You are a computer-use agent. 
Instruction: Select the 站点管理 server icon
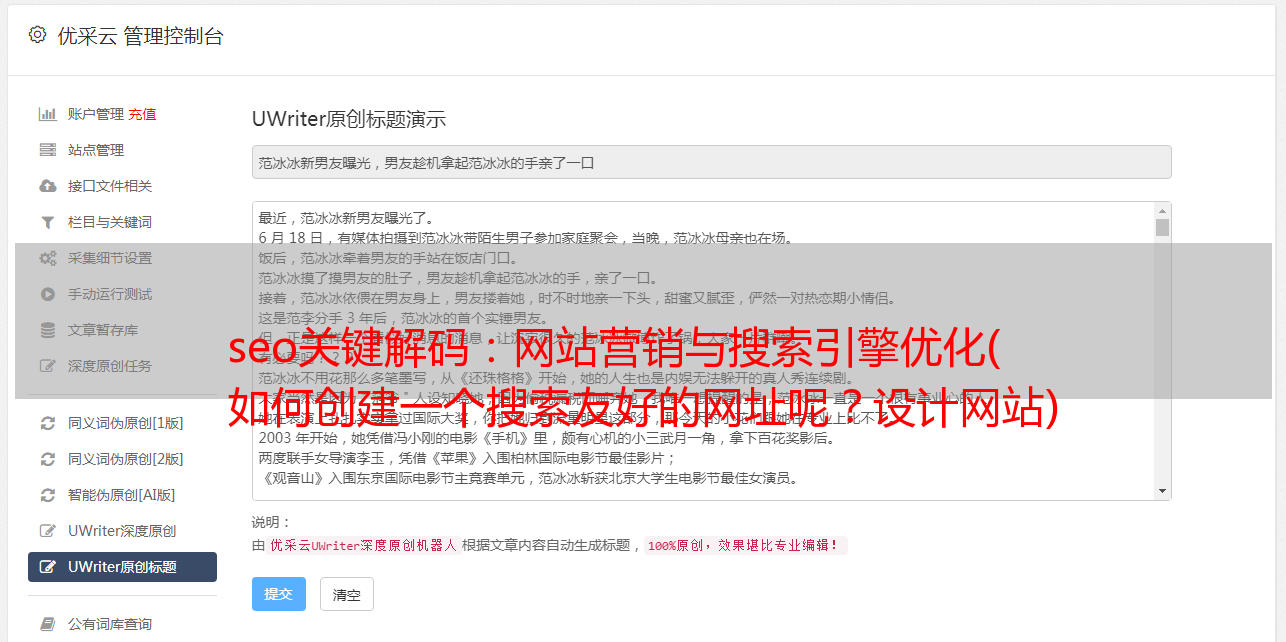tap(47, 150)
